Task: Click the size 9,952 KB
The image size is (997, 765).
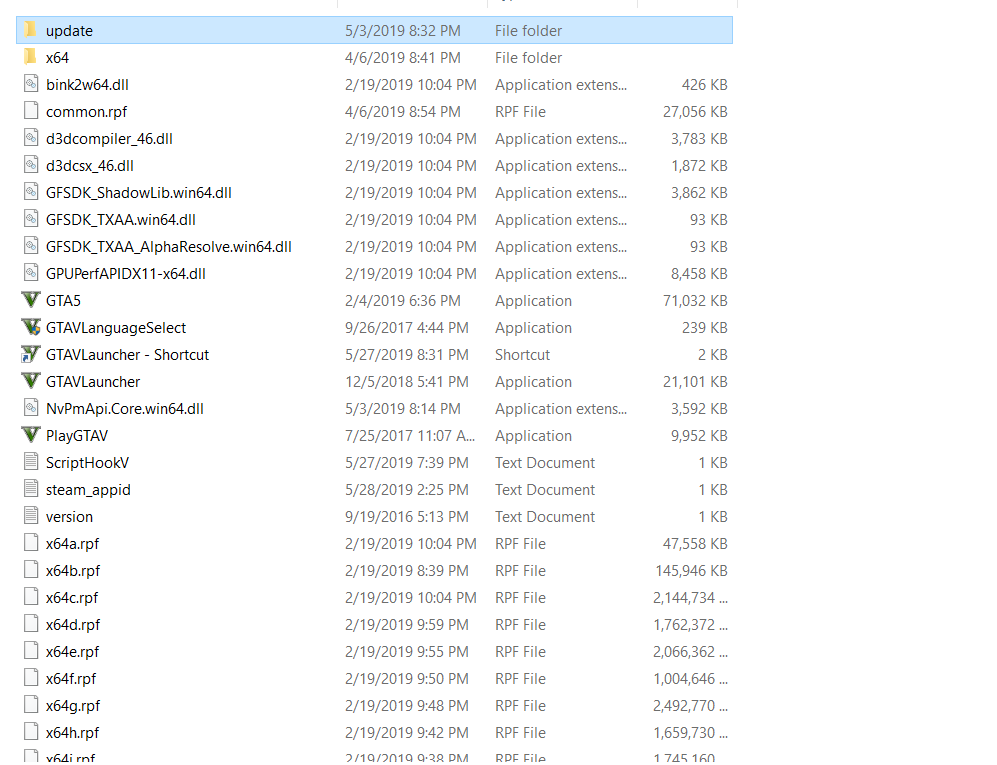Action: point(699,436)
